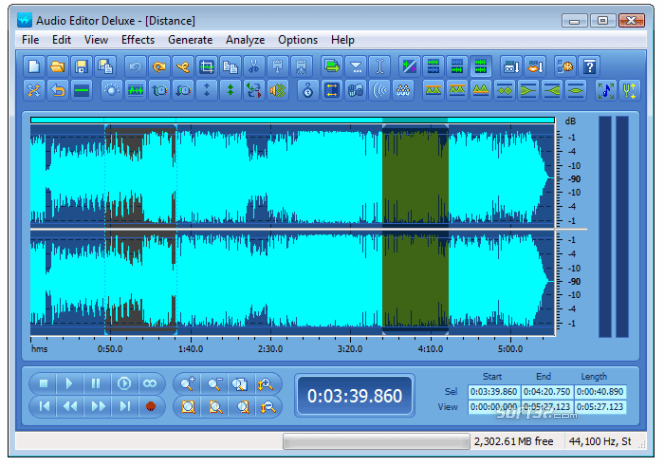The height and width of the screenshot is (466, 664).
Task: Open the File menu
Action: point(30,40)
